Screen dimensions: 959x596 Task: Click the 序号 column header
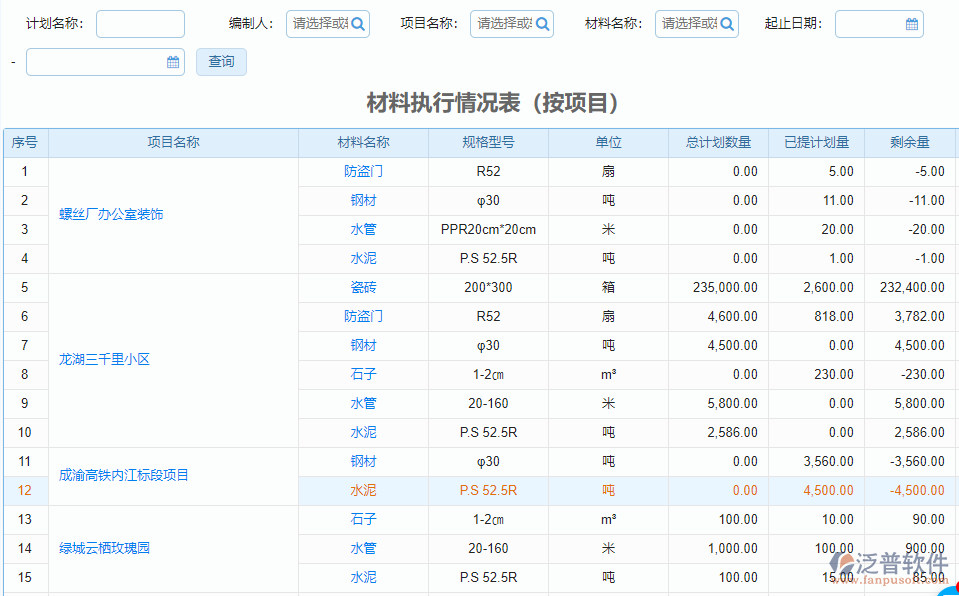click(25, 142)
